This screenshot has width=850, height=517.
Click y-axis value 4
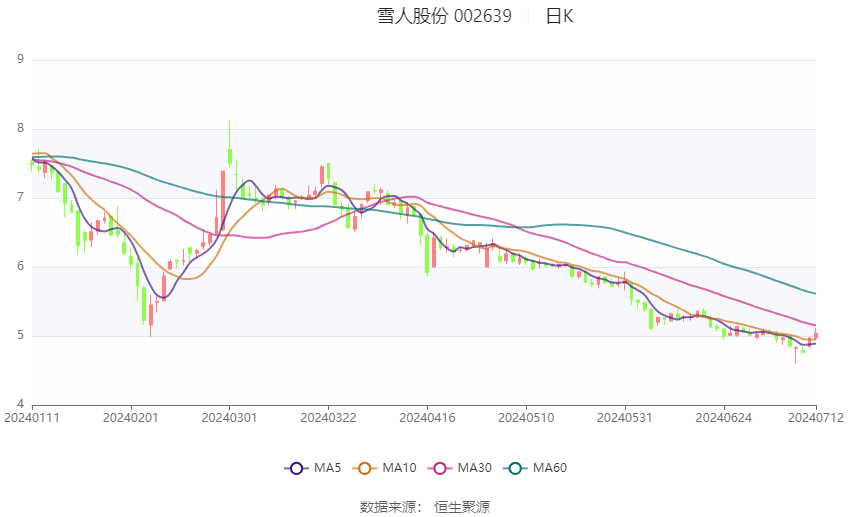click(21, 404)
